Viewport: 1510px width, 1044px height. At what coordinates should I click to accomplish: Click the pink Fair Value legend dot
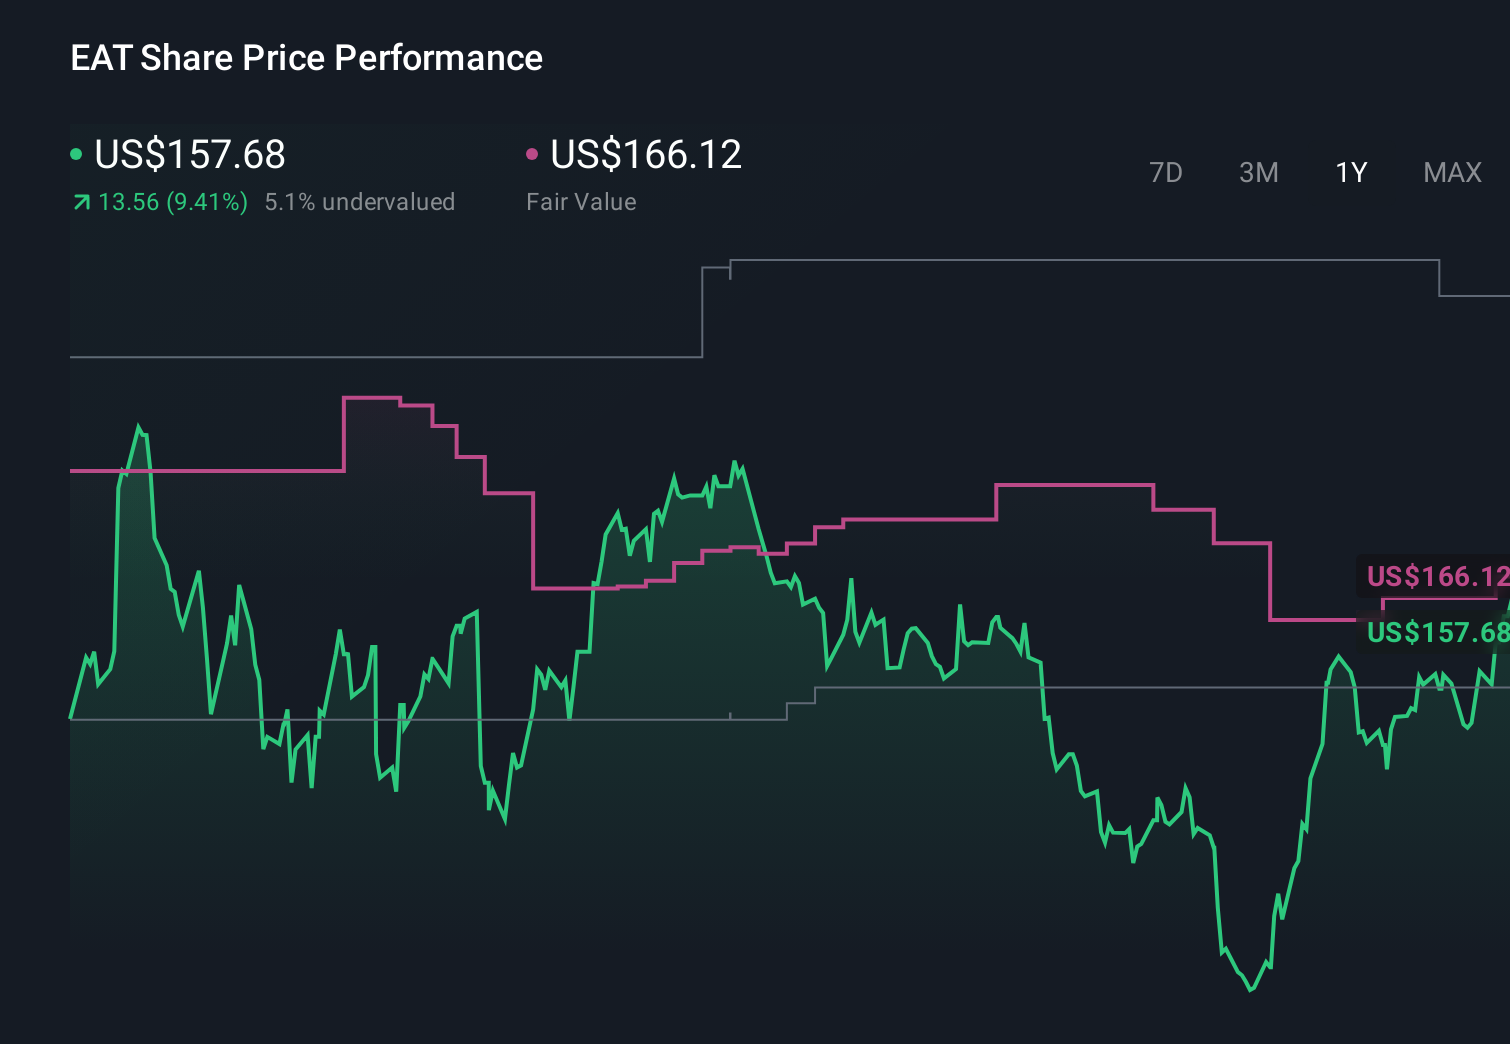pos(533,154)
